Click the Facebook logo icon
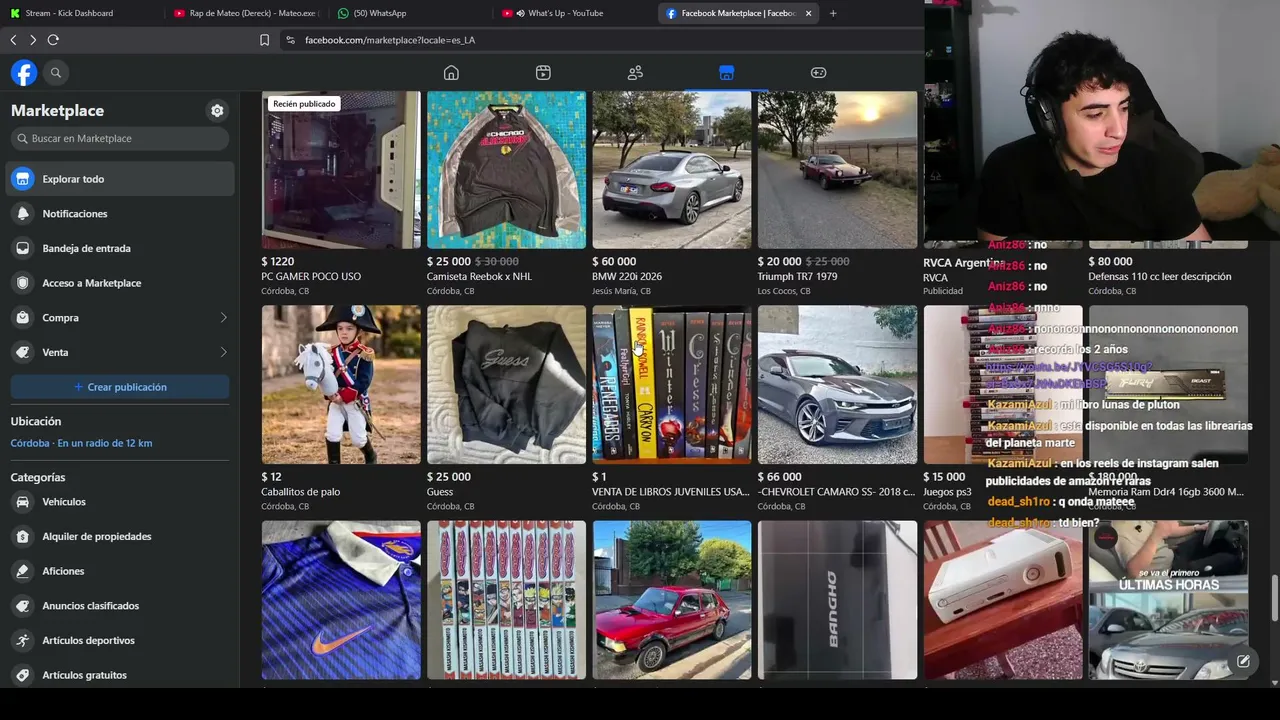 click(x=24, y=73)
